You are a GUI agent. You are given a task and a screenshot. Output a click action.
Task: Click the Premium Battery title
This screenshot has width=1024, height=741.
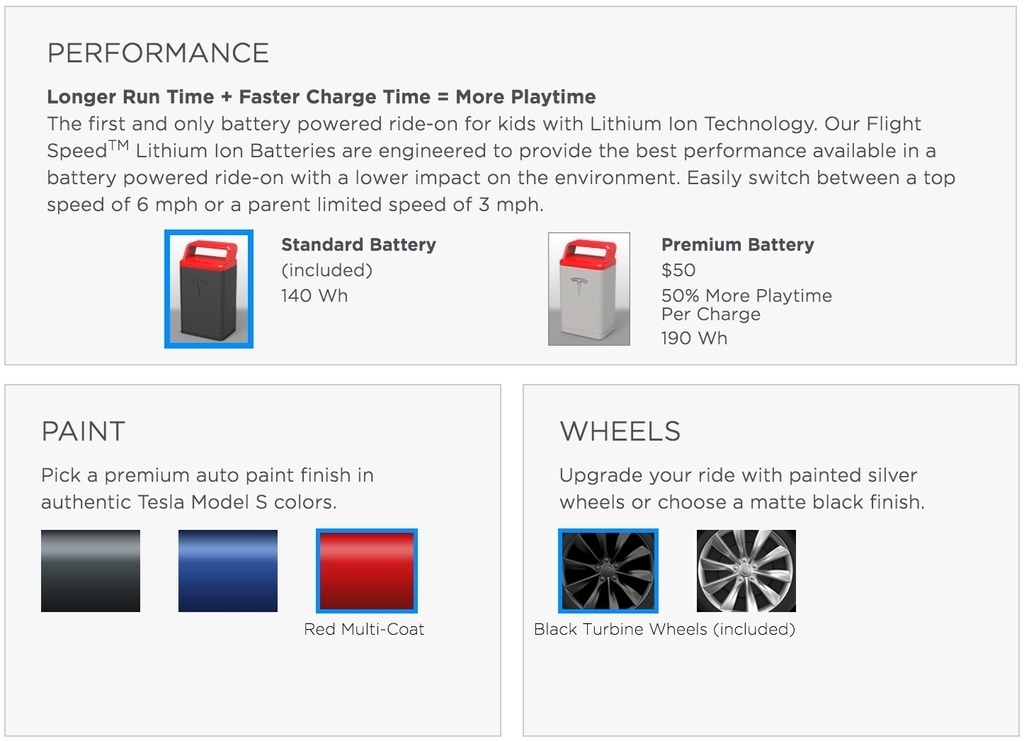click(737, 245)
